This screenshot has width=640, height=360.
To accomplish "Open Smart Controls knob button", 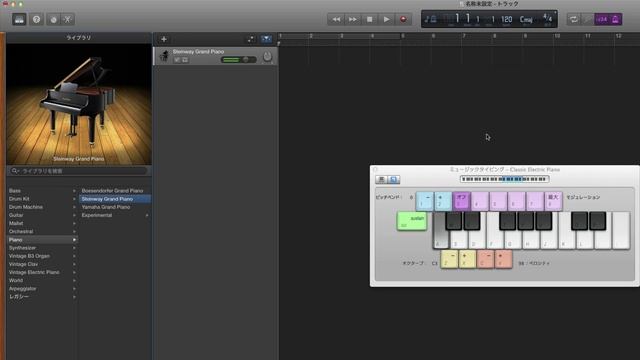I will (x=53, y=19).
